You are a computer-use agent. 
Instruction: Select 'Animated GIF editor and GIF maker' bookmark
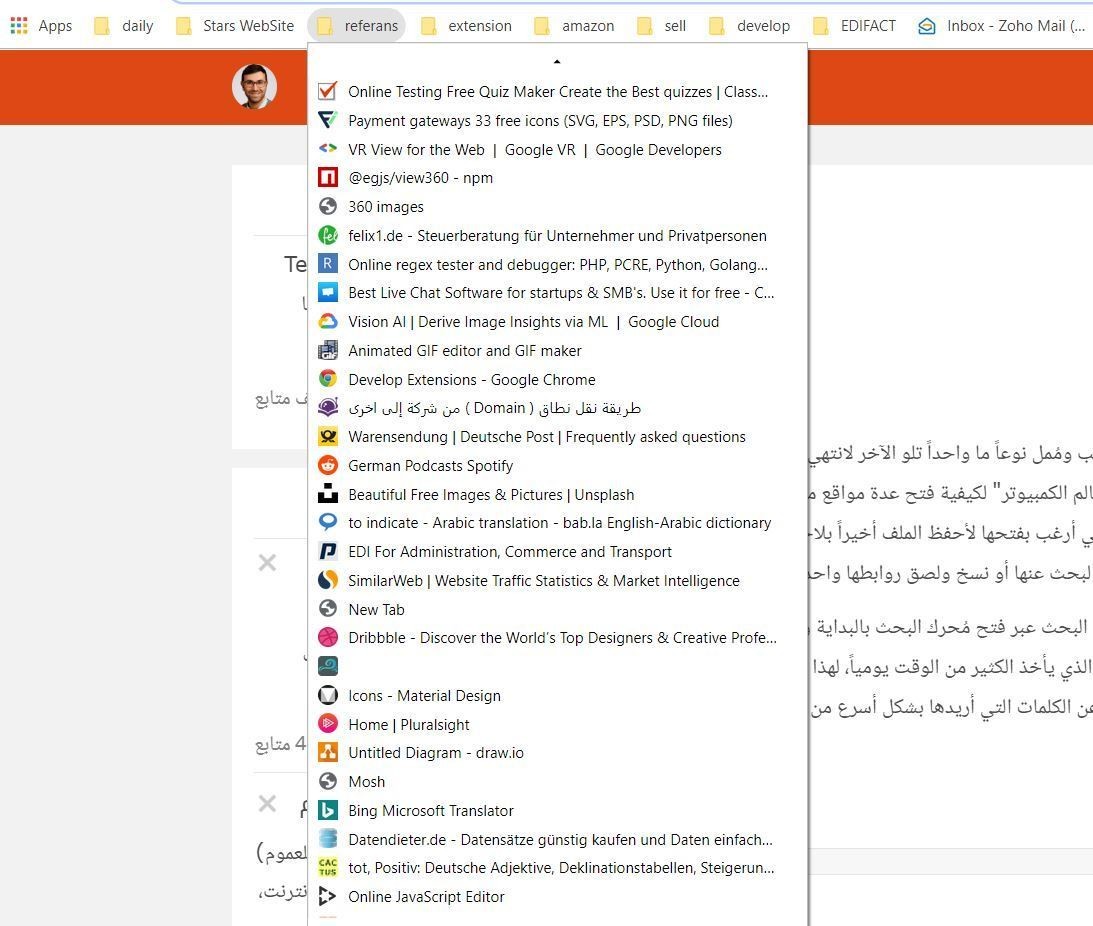(x=464, y=351)
